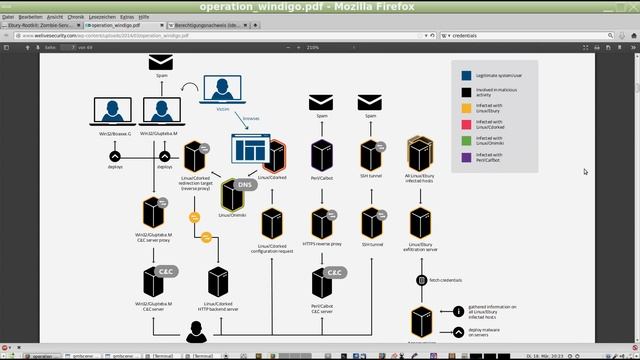
Task: Close the Ebury-Rootkit tab
Action: pos(78,25)
